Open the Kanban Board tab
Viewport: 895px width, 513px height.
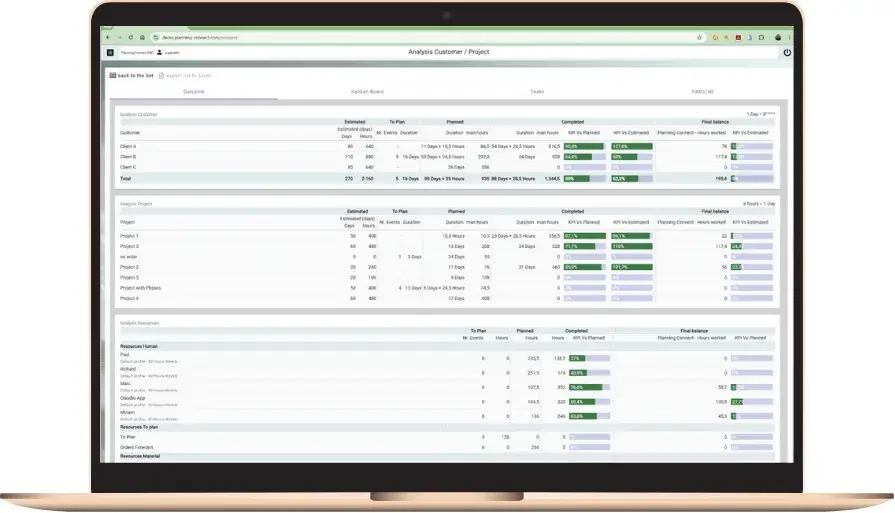point(367,92)
